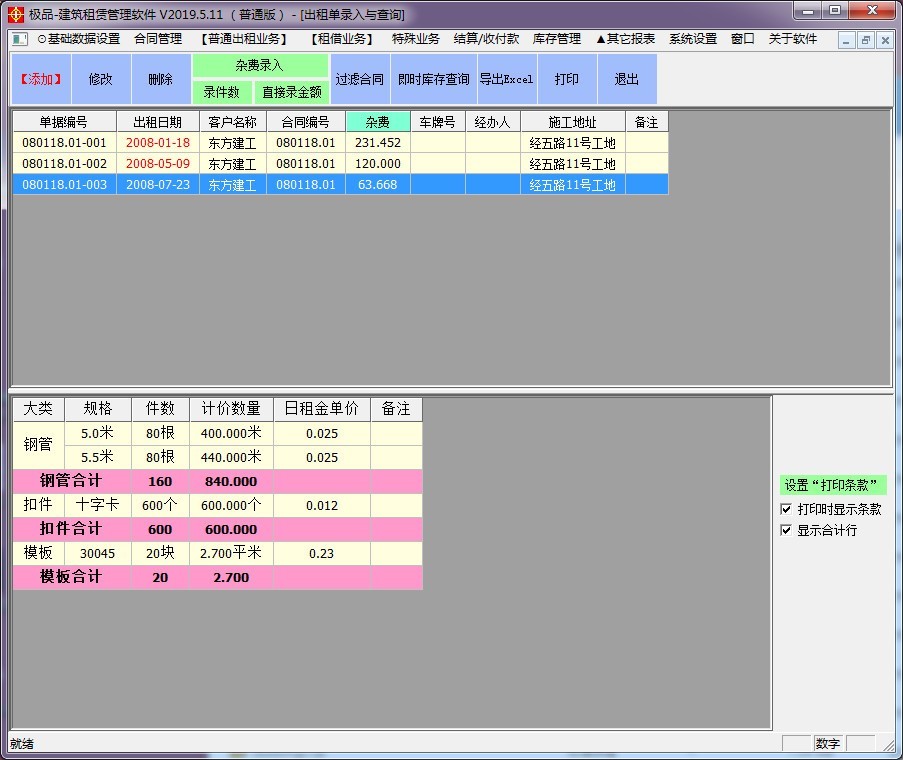Select the row with 单据编号 080118.01-002
The width and height of the screenshot is (903, 760).
pyautogui.click(x=64, y=164)
